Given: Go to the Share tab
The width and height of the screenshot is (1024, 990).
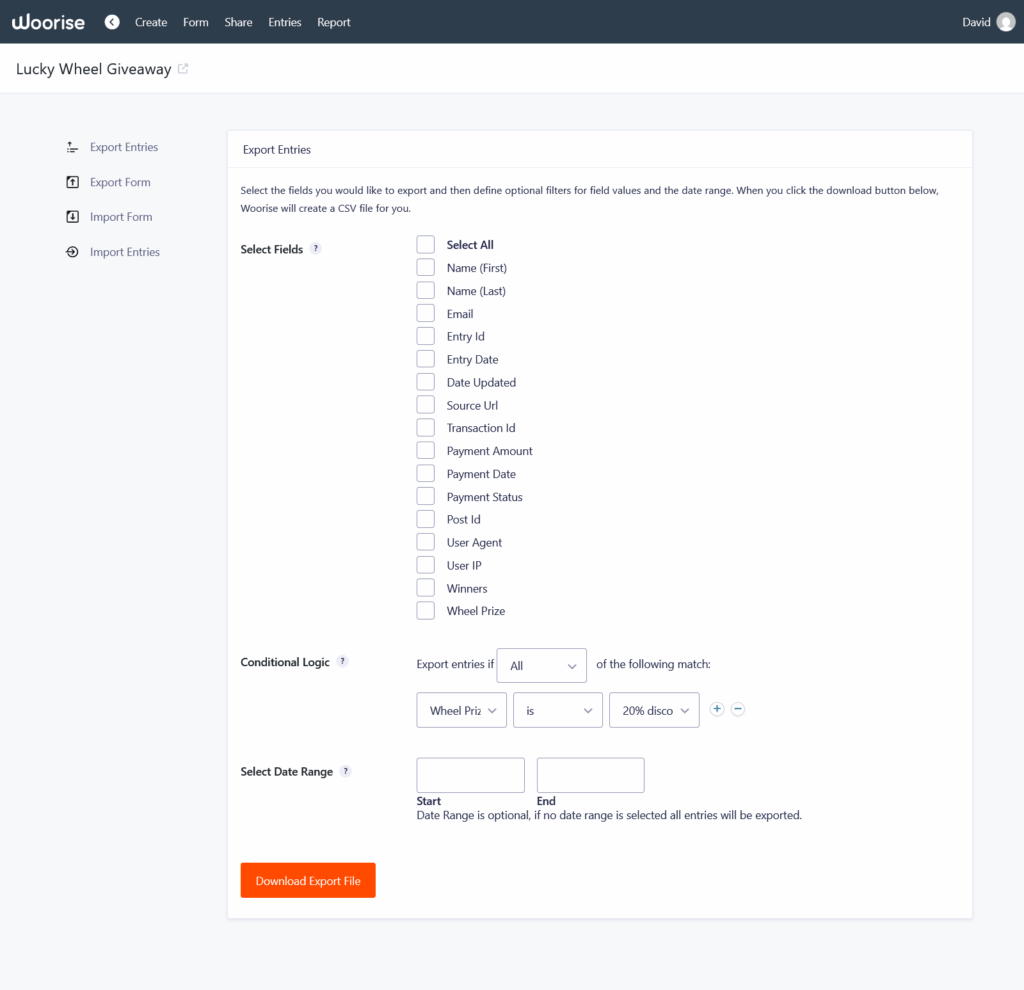Looking at the screenshot, I should [x=238, y=22].
